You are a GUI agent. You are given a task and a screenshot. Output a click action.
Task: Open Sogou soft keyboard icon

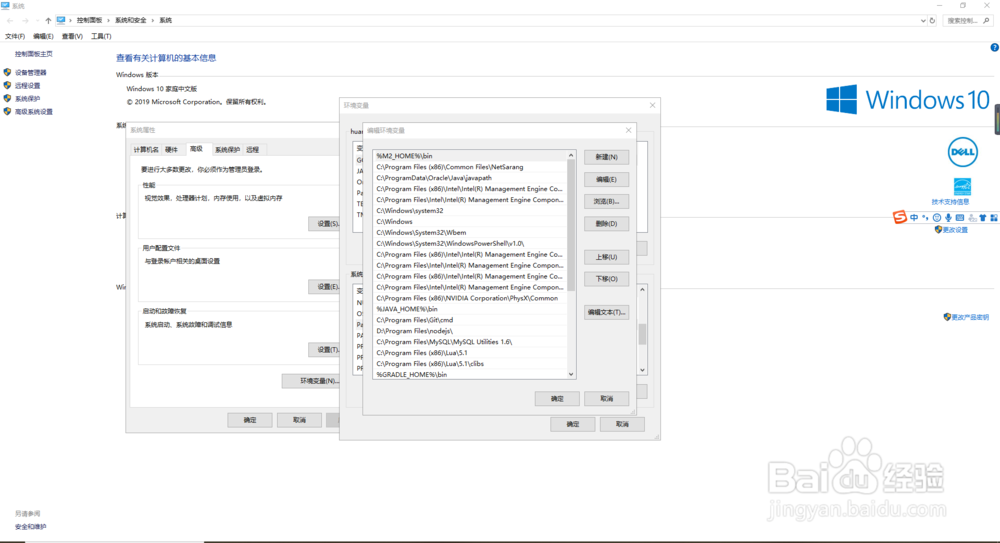point(960,218)
